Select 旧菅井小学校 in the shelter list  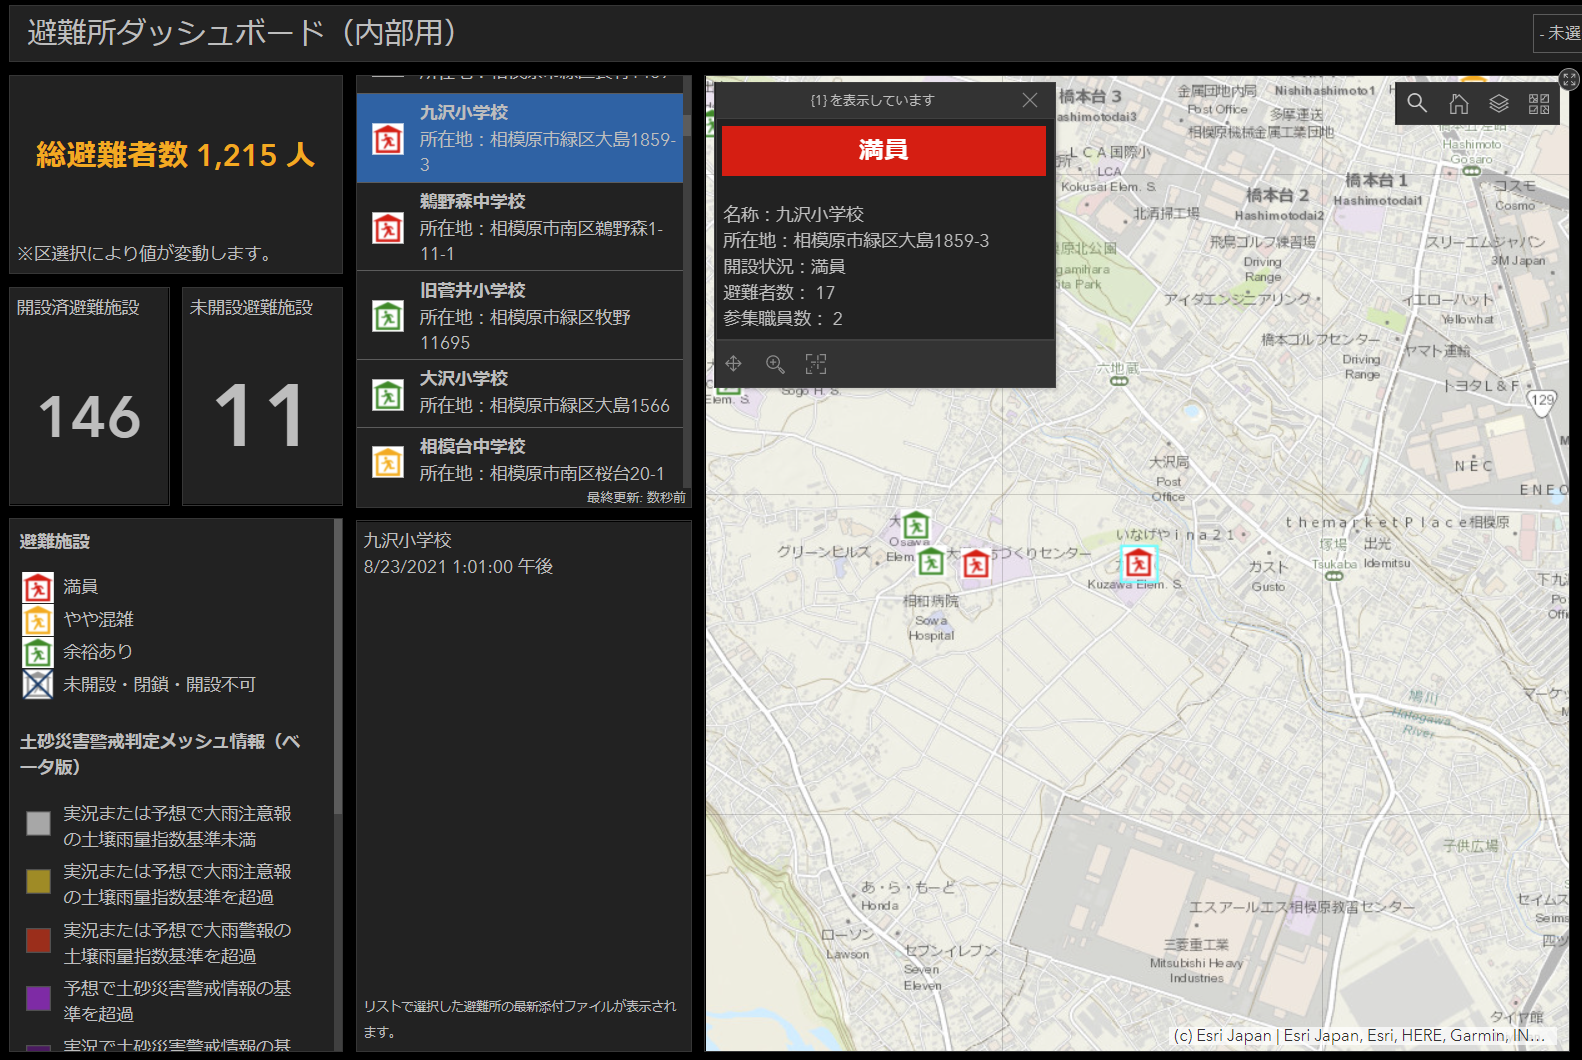pyautogui.click(x=520, y=316)
